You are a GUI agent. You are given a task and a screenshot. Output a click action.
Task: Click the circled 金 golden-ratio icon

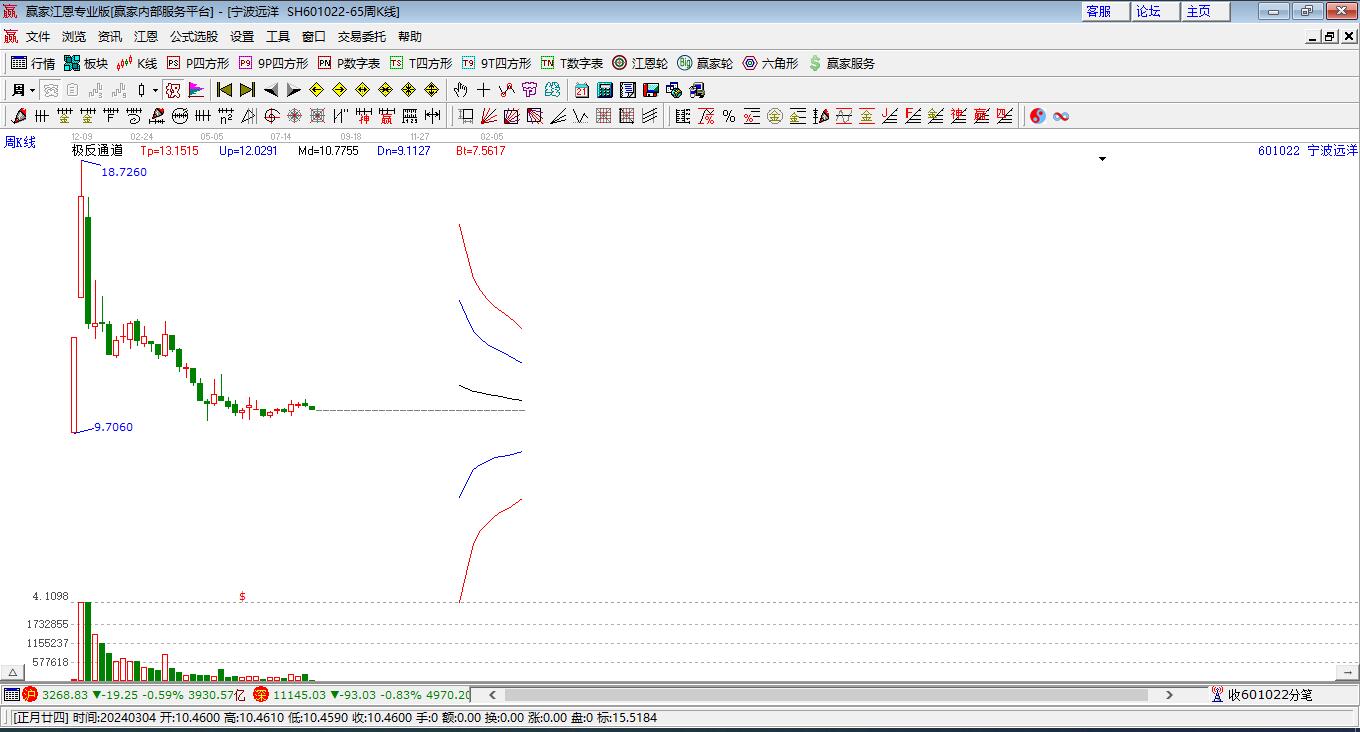[x=774, y=116]
